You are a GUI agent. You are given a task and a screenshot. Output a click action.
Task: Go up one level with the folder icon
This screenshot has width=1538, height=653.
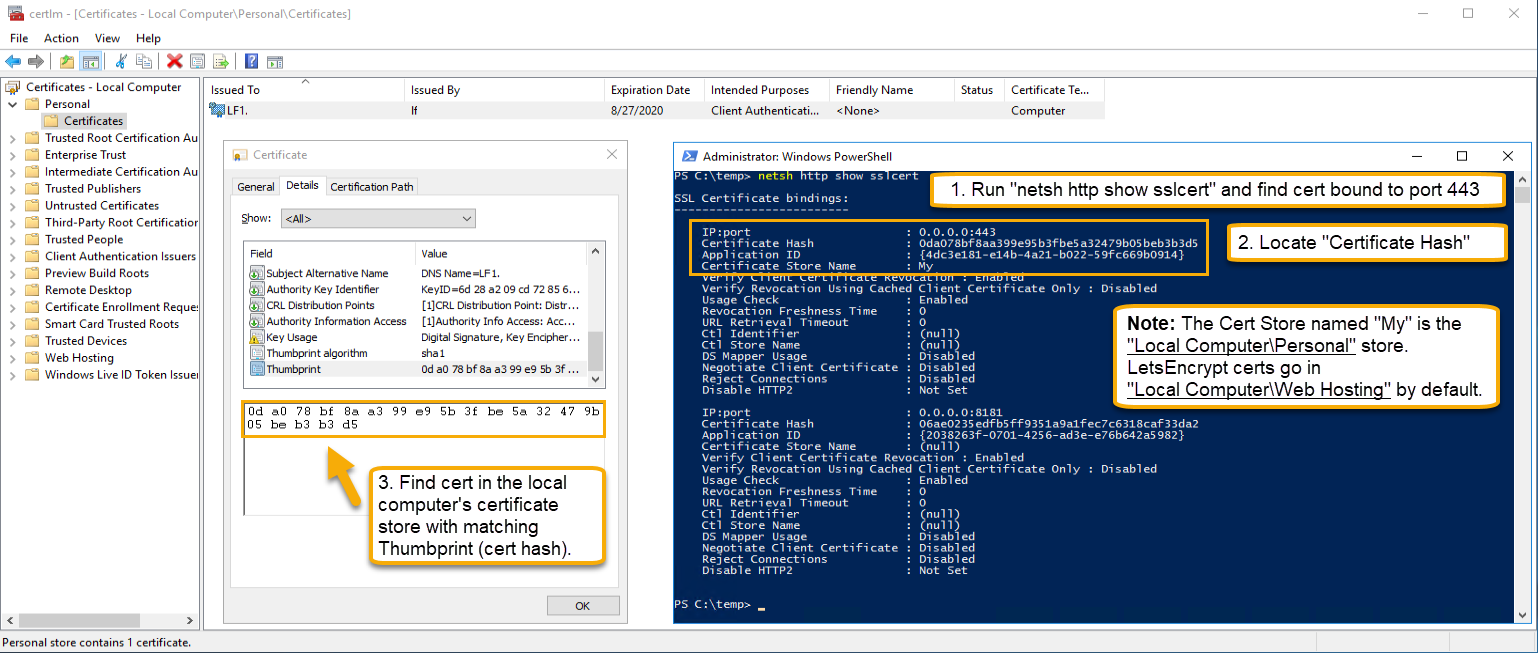[x=67, y=61]
